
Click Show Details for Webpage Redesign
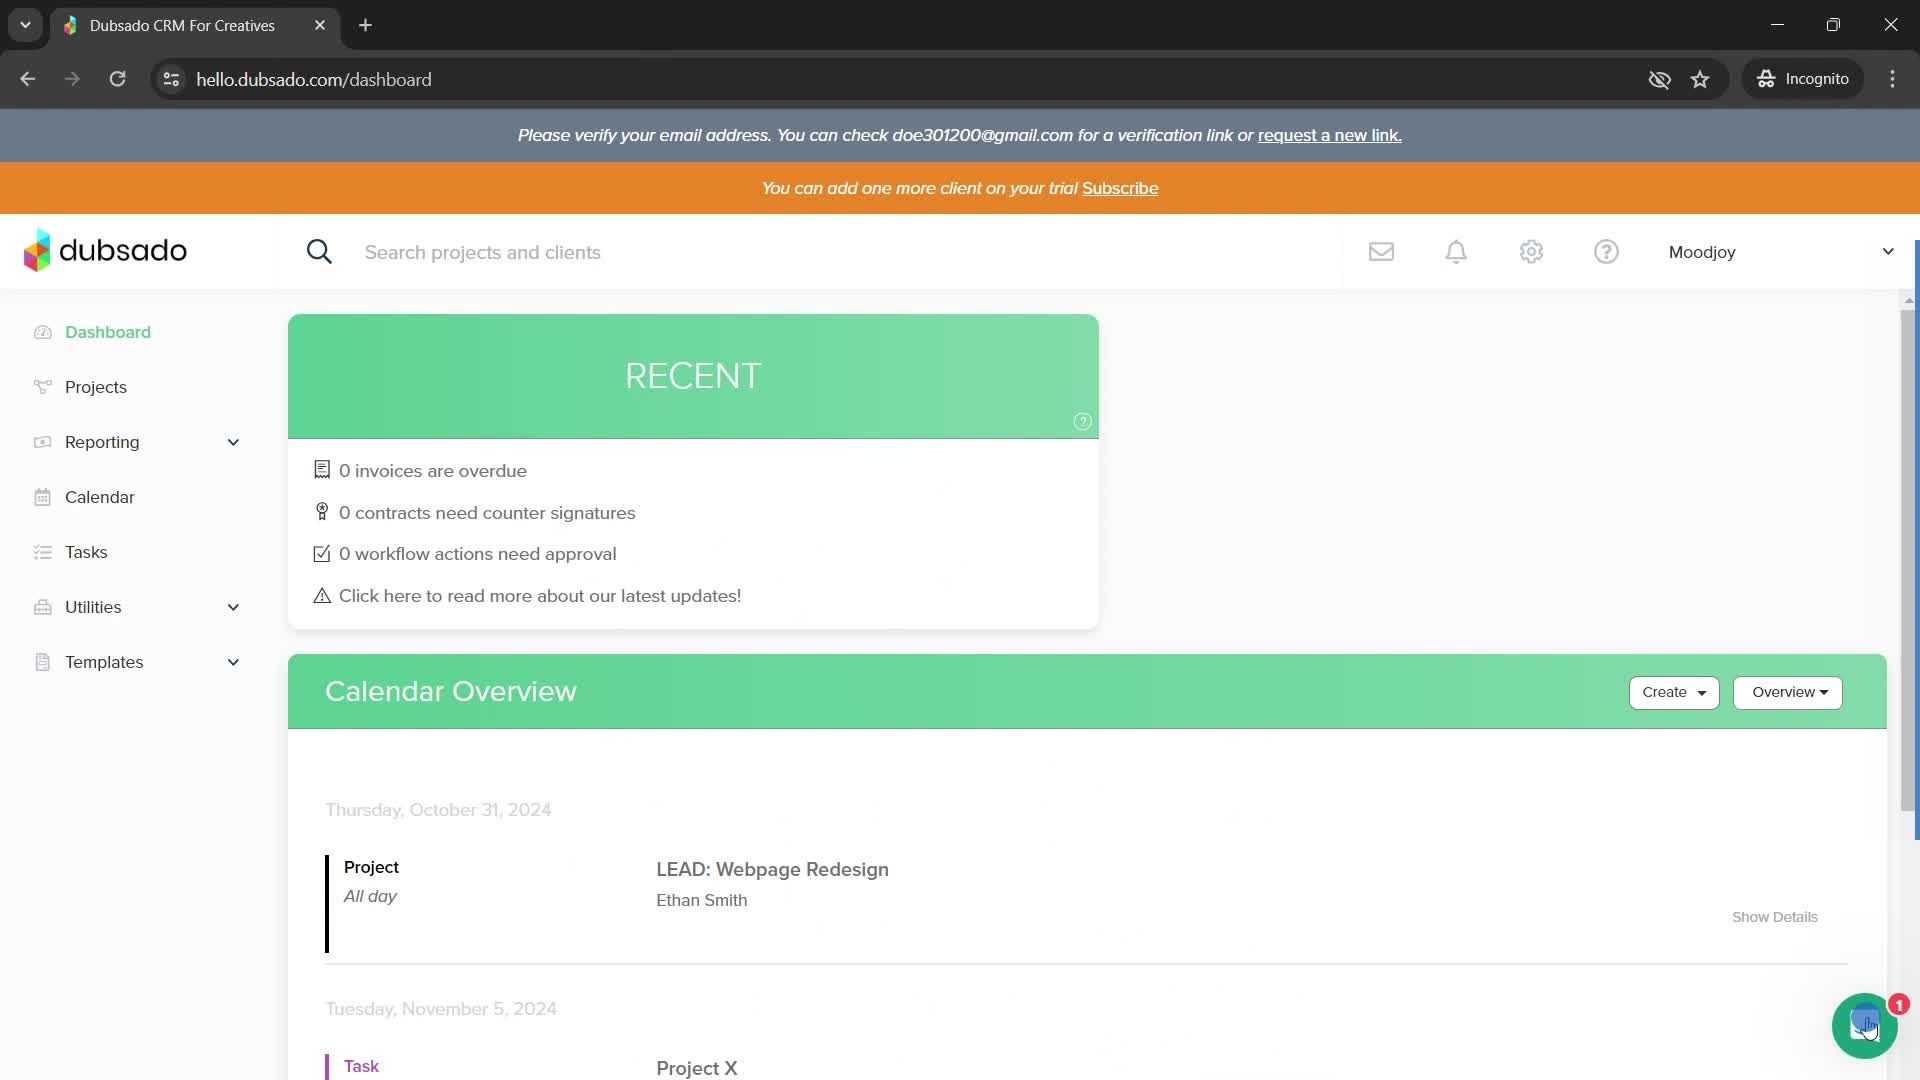click(1774, 917)
